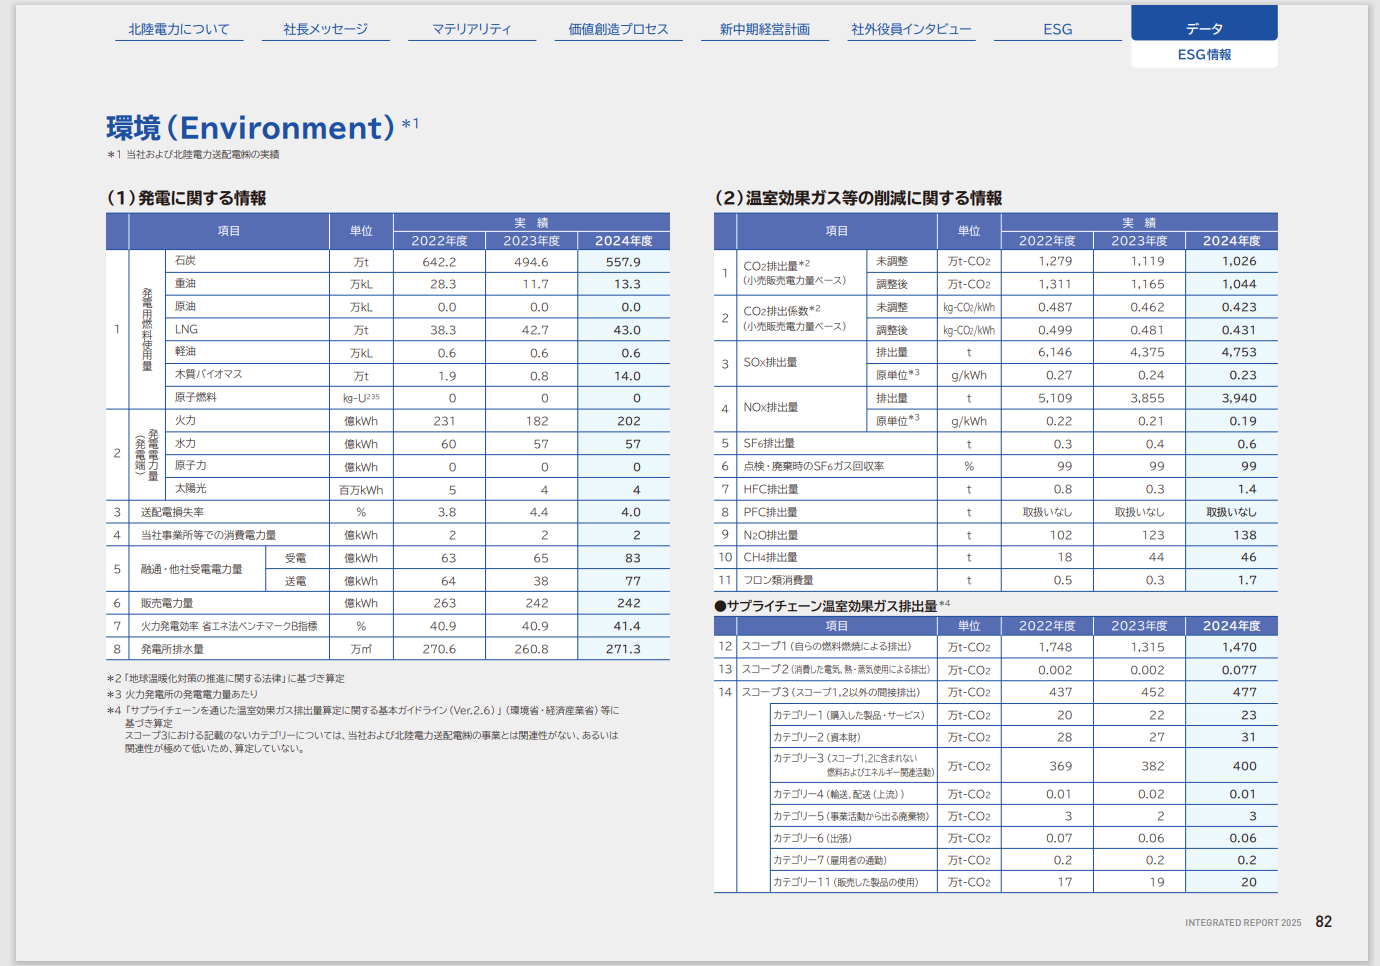Image resolution: width=1380 pixels, height=966 pixels.
Task: Click the ESG情報 sub-tab
Action: coord(1204,55)
